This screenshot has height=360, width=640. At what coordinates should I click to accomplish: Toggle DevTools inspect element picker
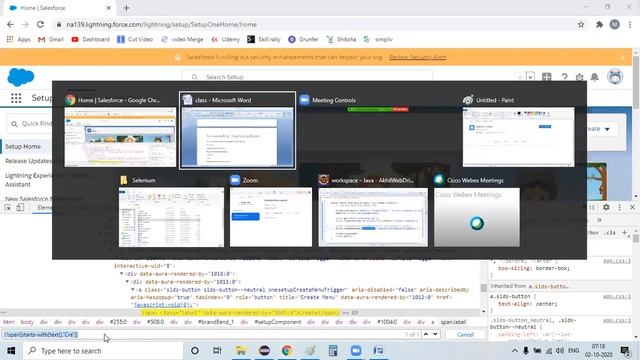tap(8, 207)
